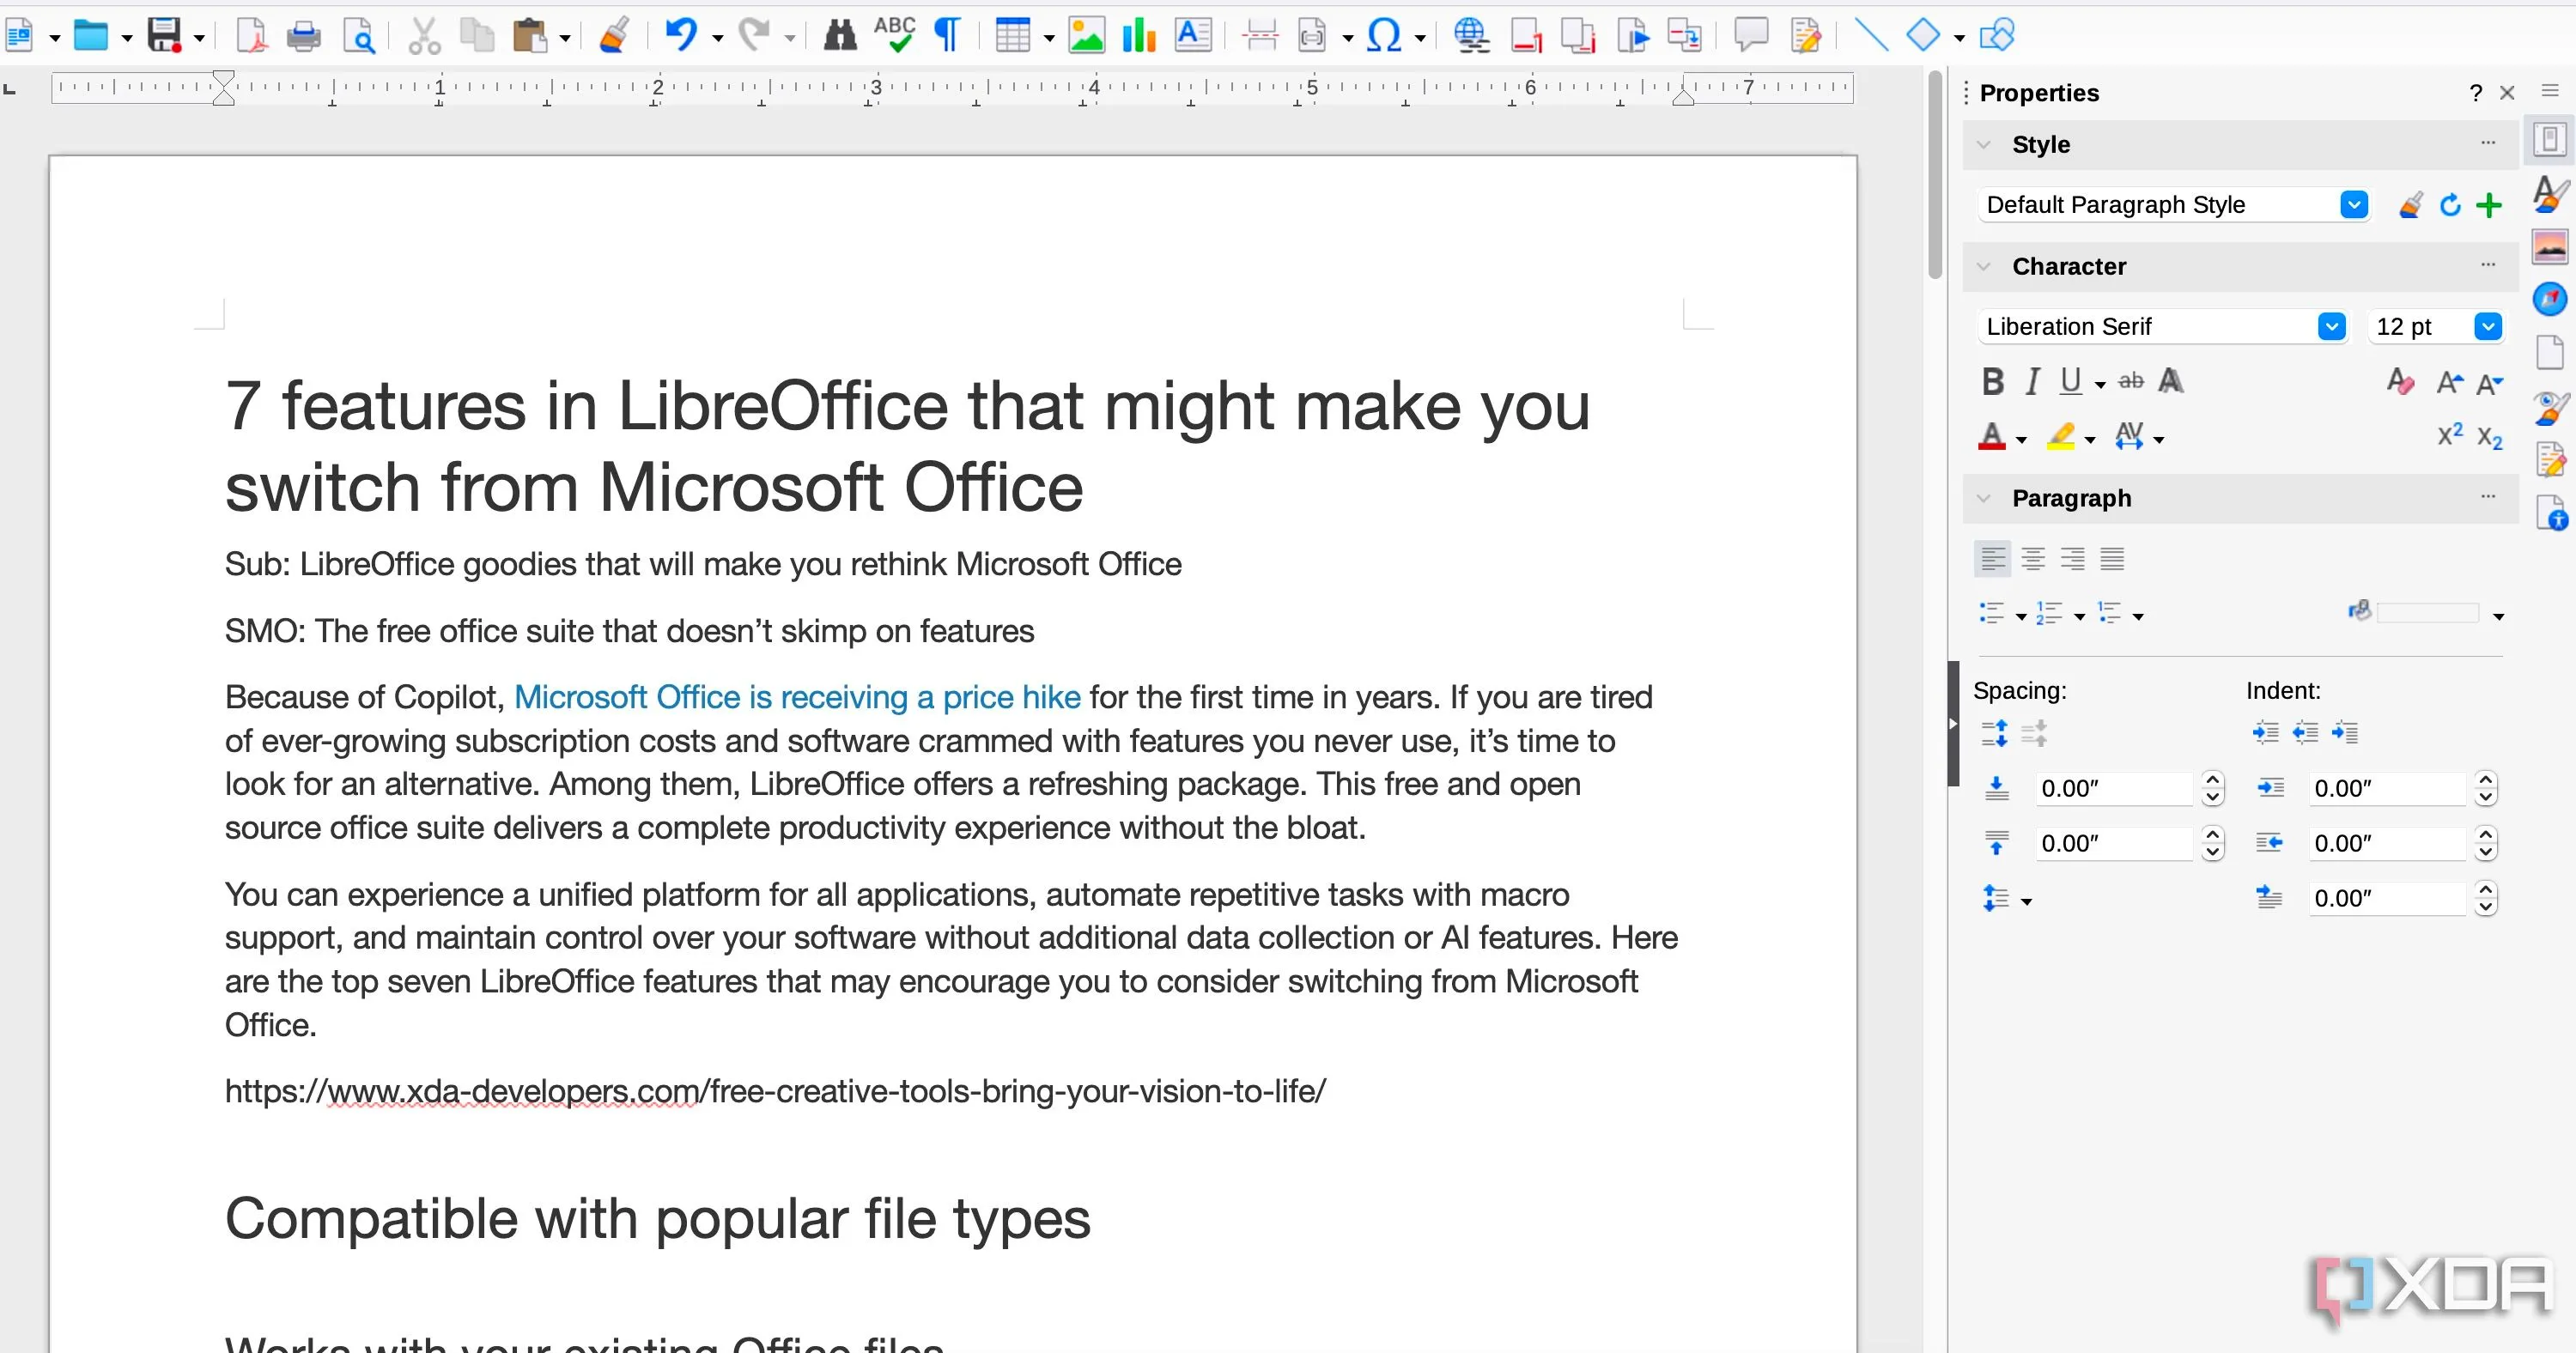Insert Comment speech bubble icon
The width and height of the screenshot is (2576, 1353).
coord(1751,36)
